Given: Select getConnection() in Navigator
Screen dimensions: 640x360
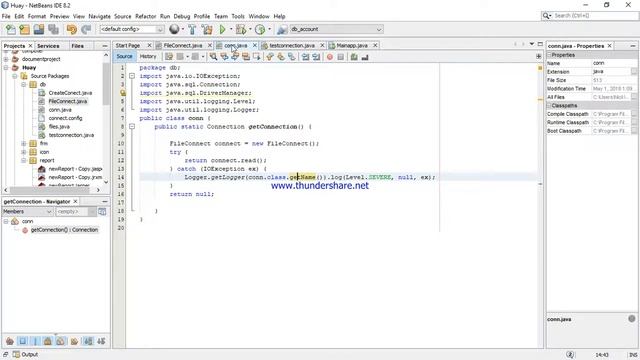Looking at the screenshot, I should 64,230.
